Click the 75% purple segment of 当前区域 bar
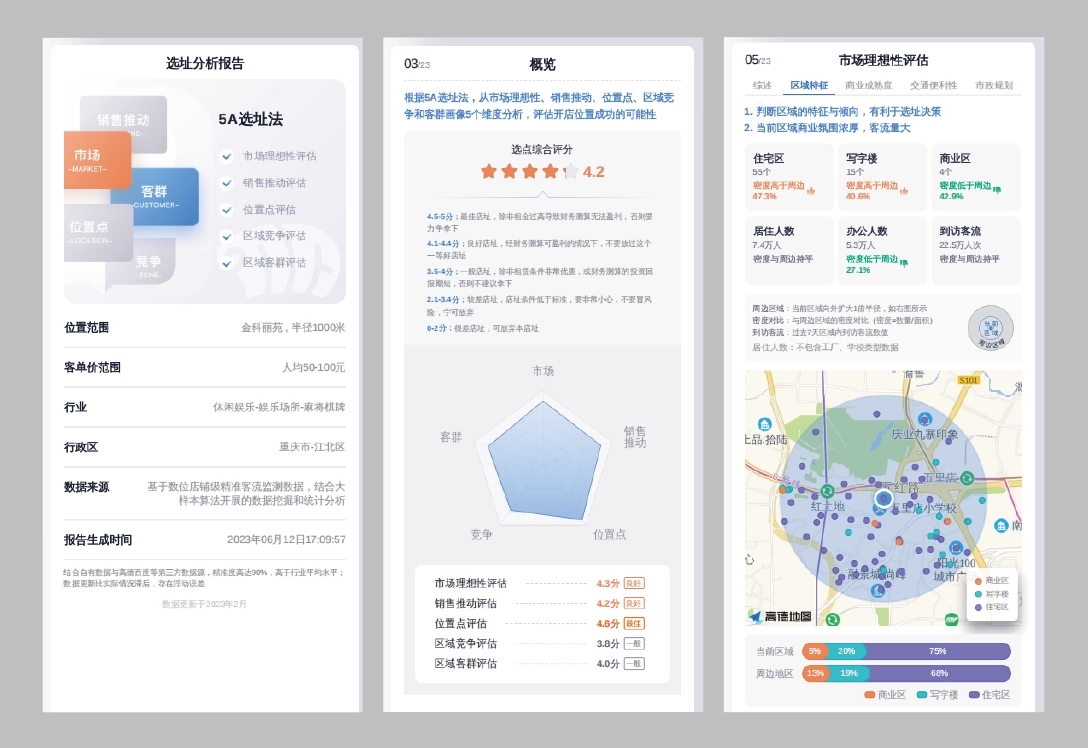This screenshot has height=748, width=1088. tap(937, 651)
